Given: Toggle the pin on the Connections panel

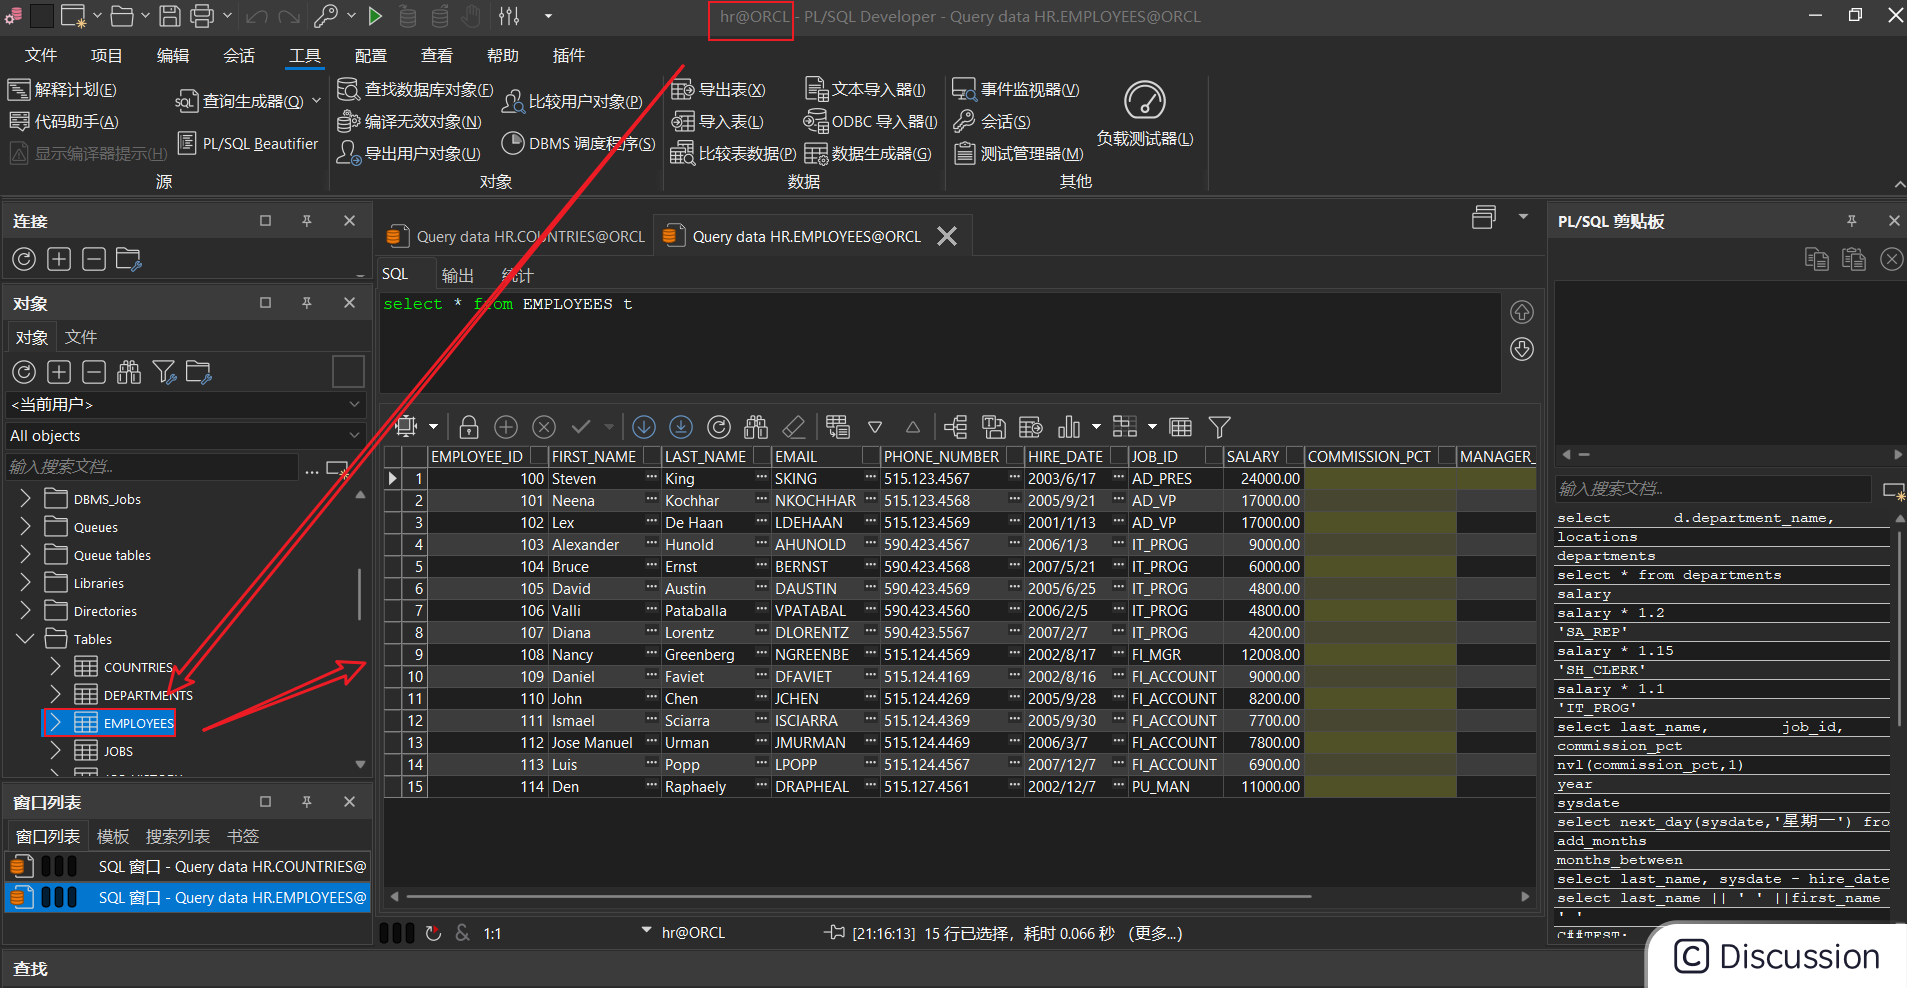Looking at the screenshot, I should [x=307, y=220].
